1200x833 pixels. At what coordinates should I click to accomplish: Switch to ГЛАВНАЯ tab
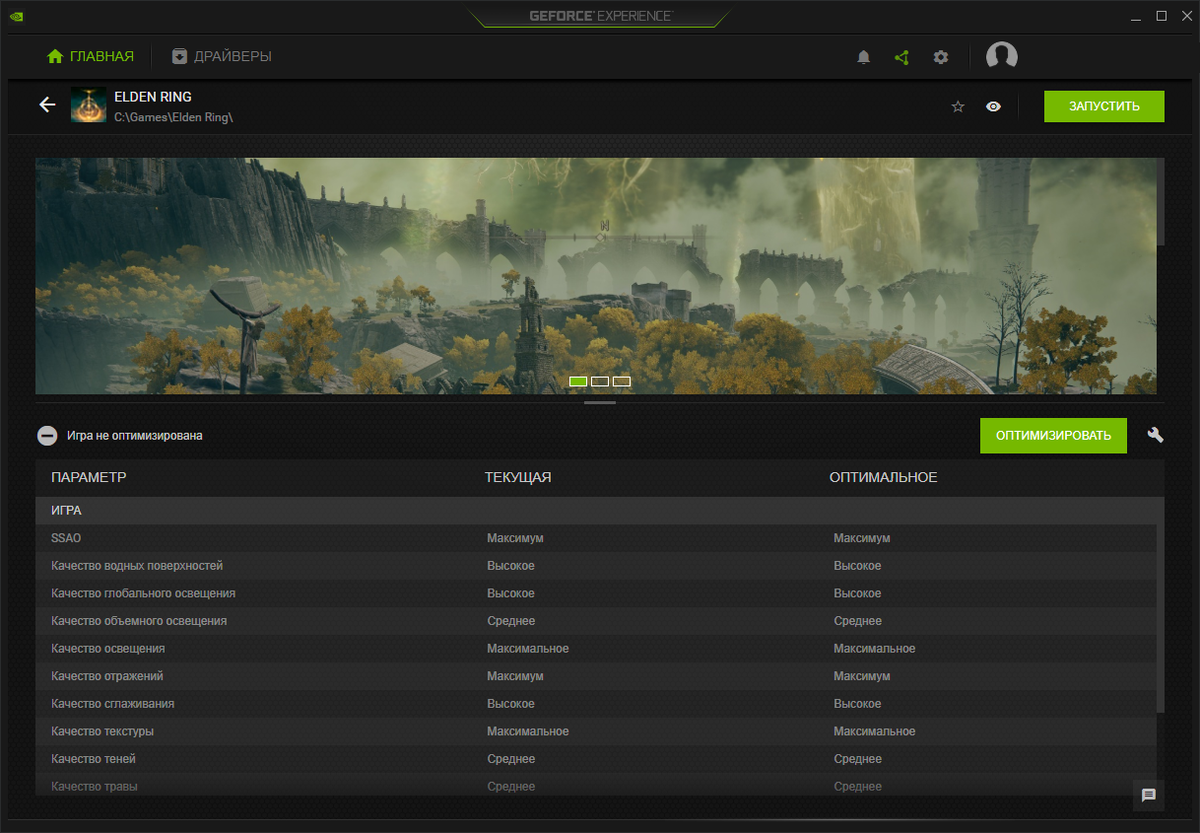click(x=90, y=57)
